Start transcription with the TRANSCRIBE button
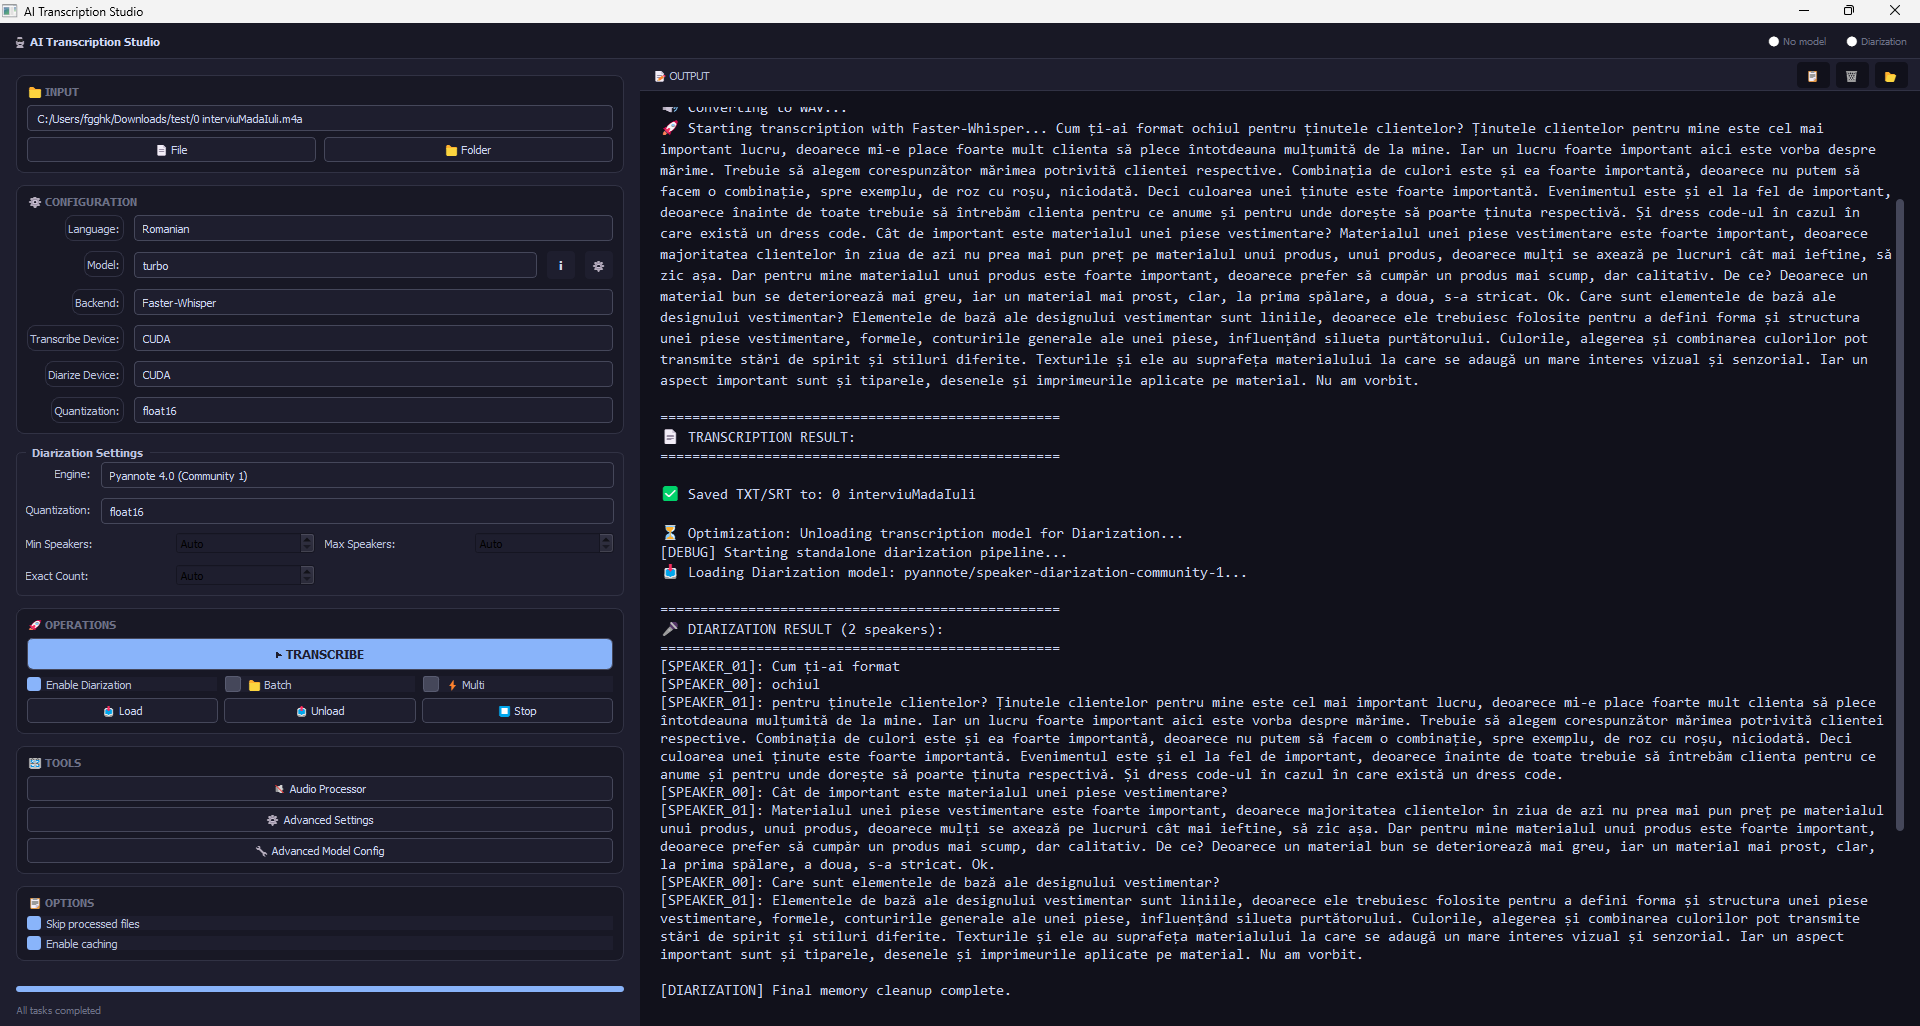The width and height of the screenshot is (1920, 1026). point(320,655)
